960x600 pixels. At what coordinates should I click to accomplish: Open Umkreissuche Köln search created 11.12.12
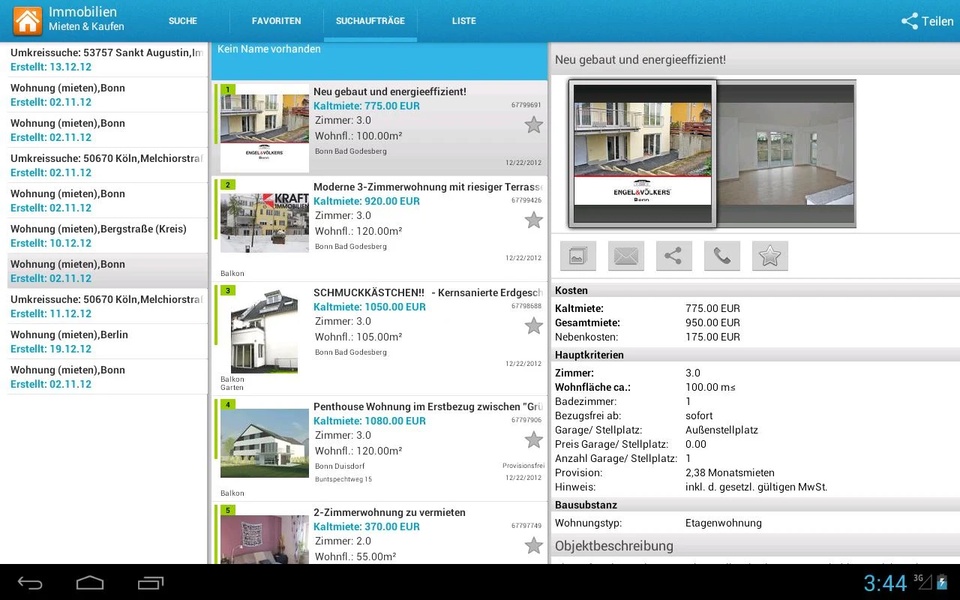pyautogui.click(x=107, y=306)
